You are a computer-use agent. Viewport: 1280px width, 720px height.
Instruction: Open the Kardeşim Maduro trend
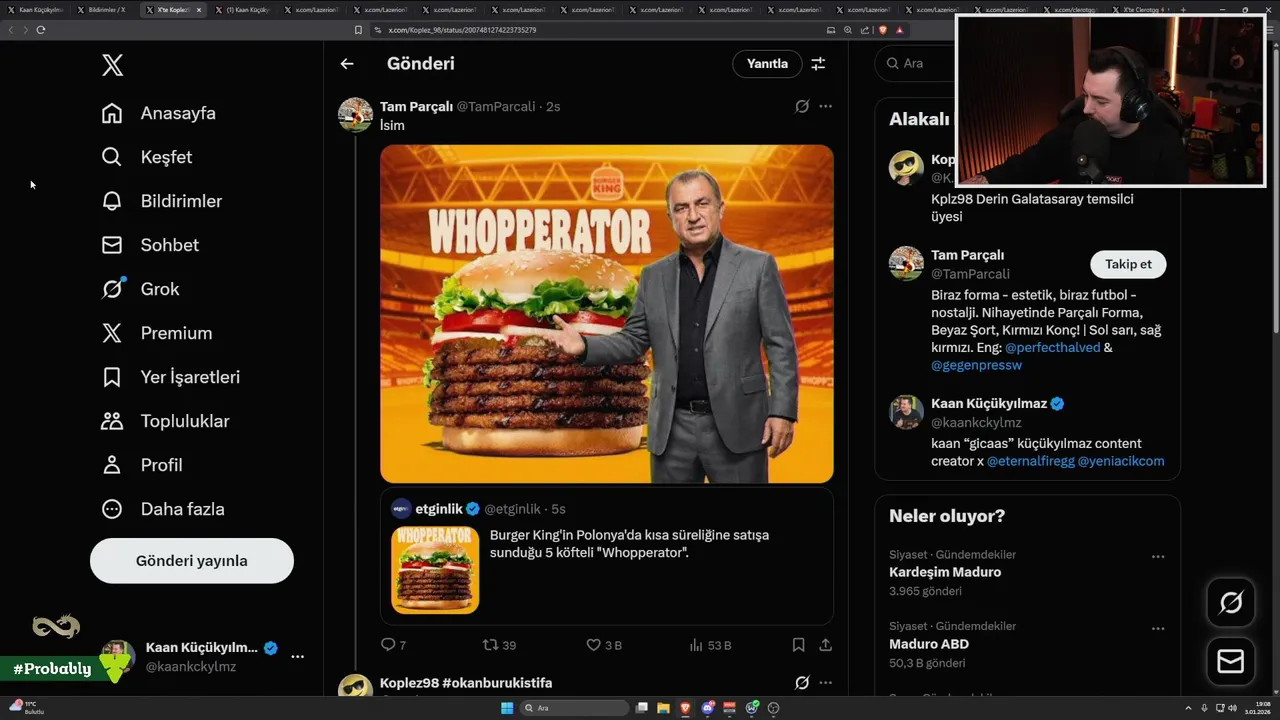(945, 572)
